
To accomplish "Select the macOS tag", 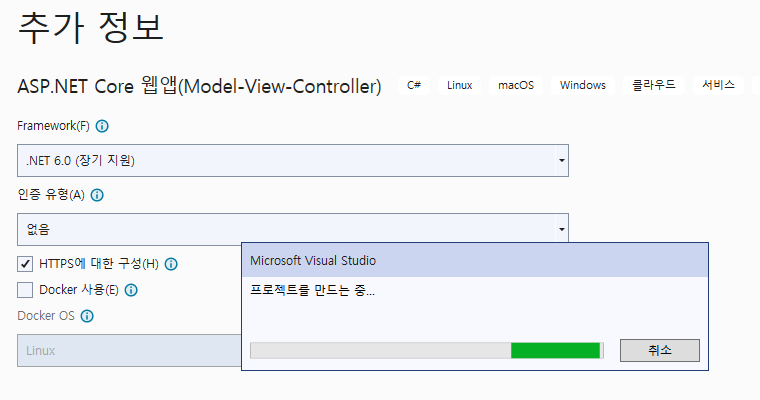I will coord(516,85).
